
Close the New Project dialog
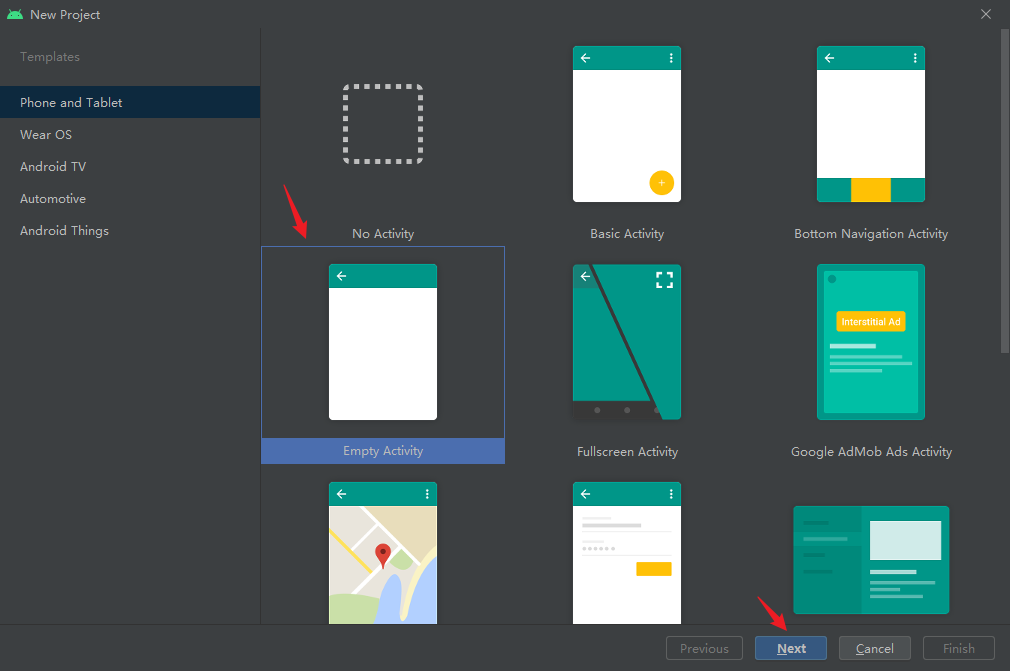(986, 14)
